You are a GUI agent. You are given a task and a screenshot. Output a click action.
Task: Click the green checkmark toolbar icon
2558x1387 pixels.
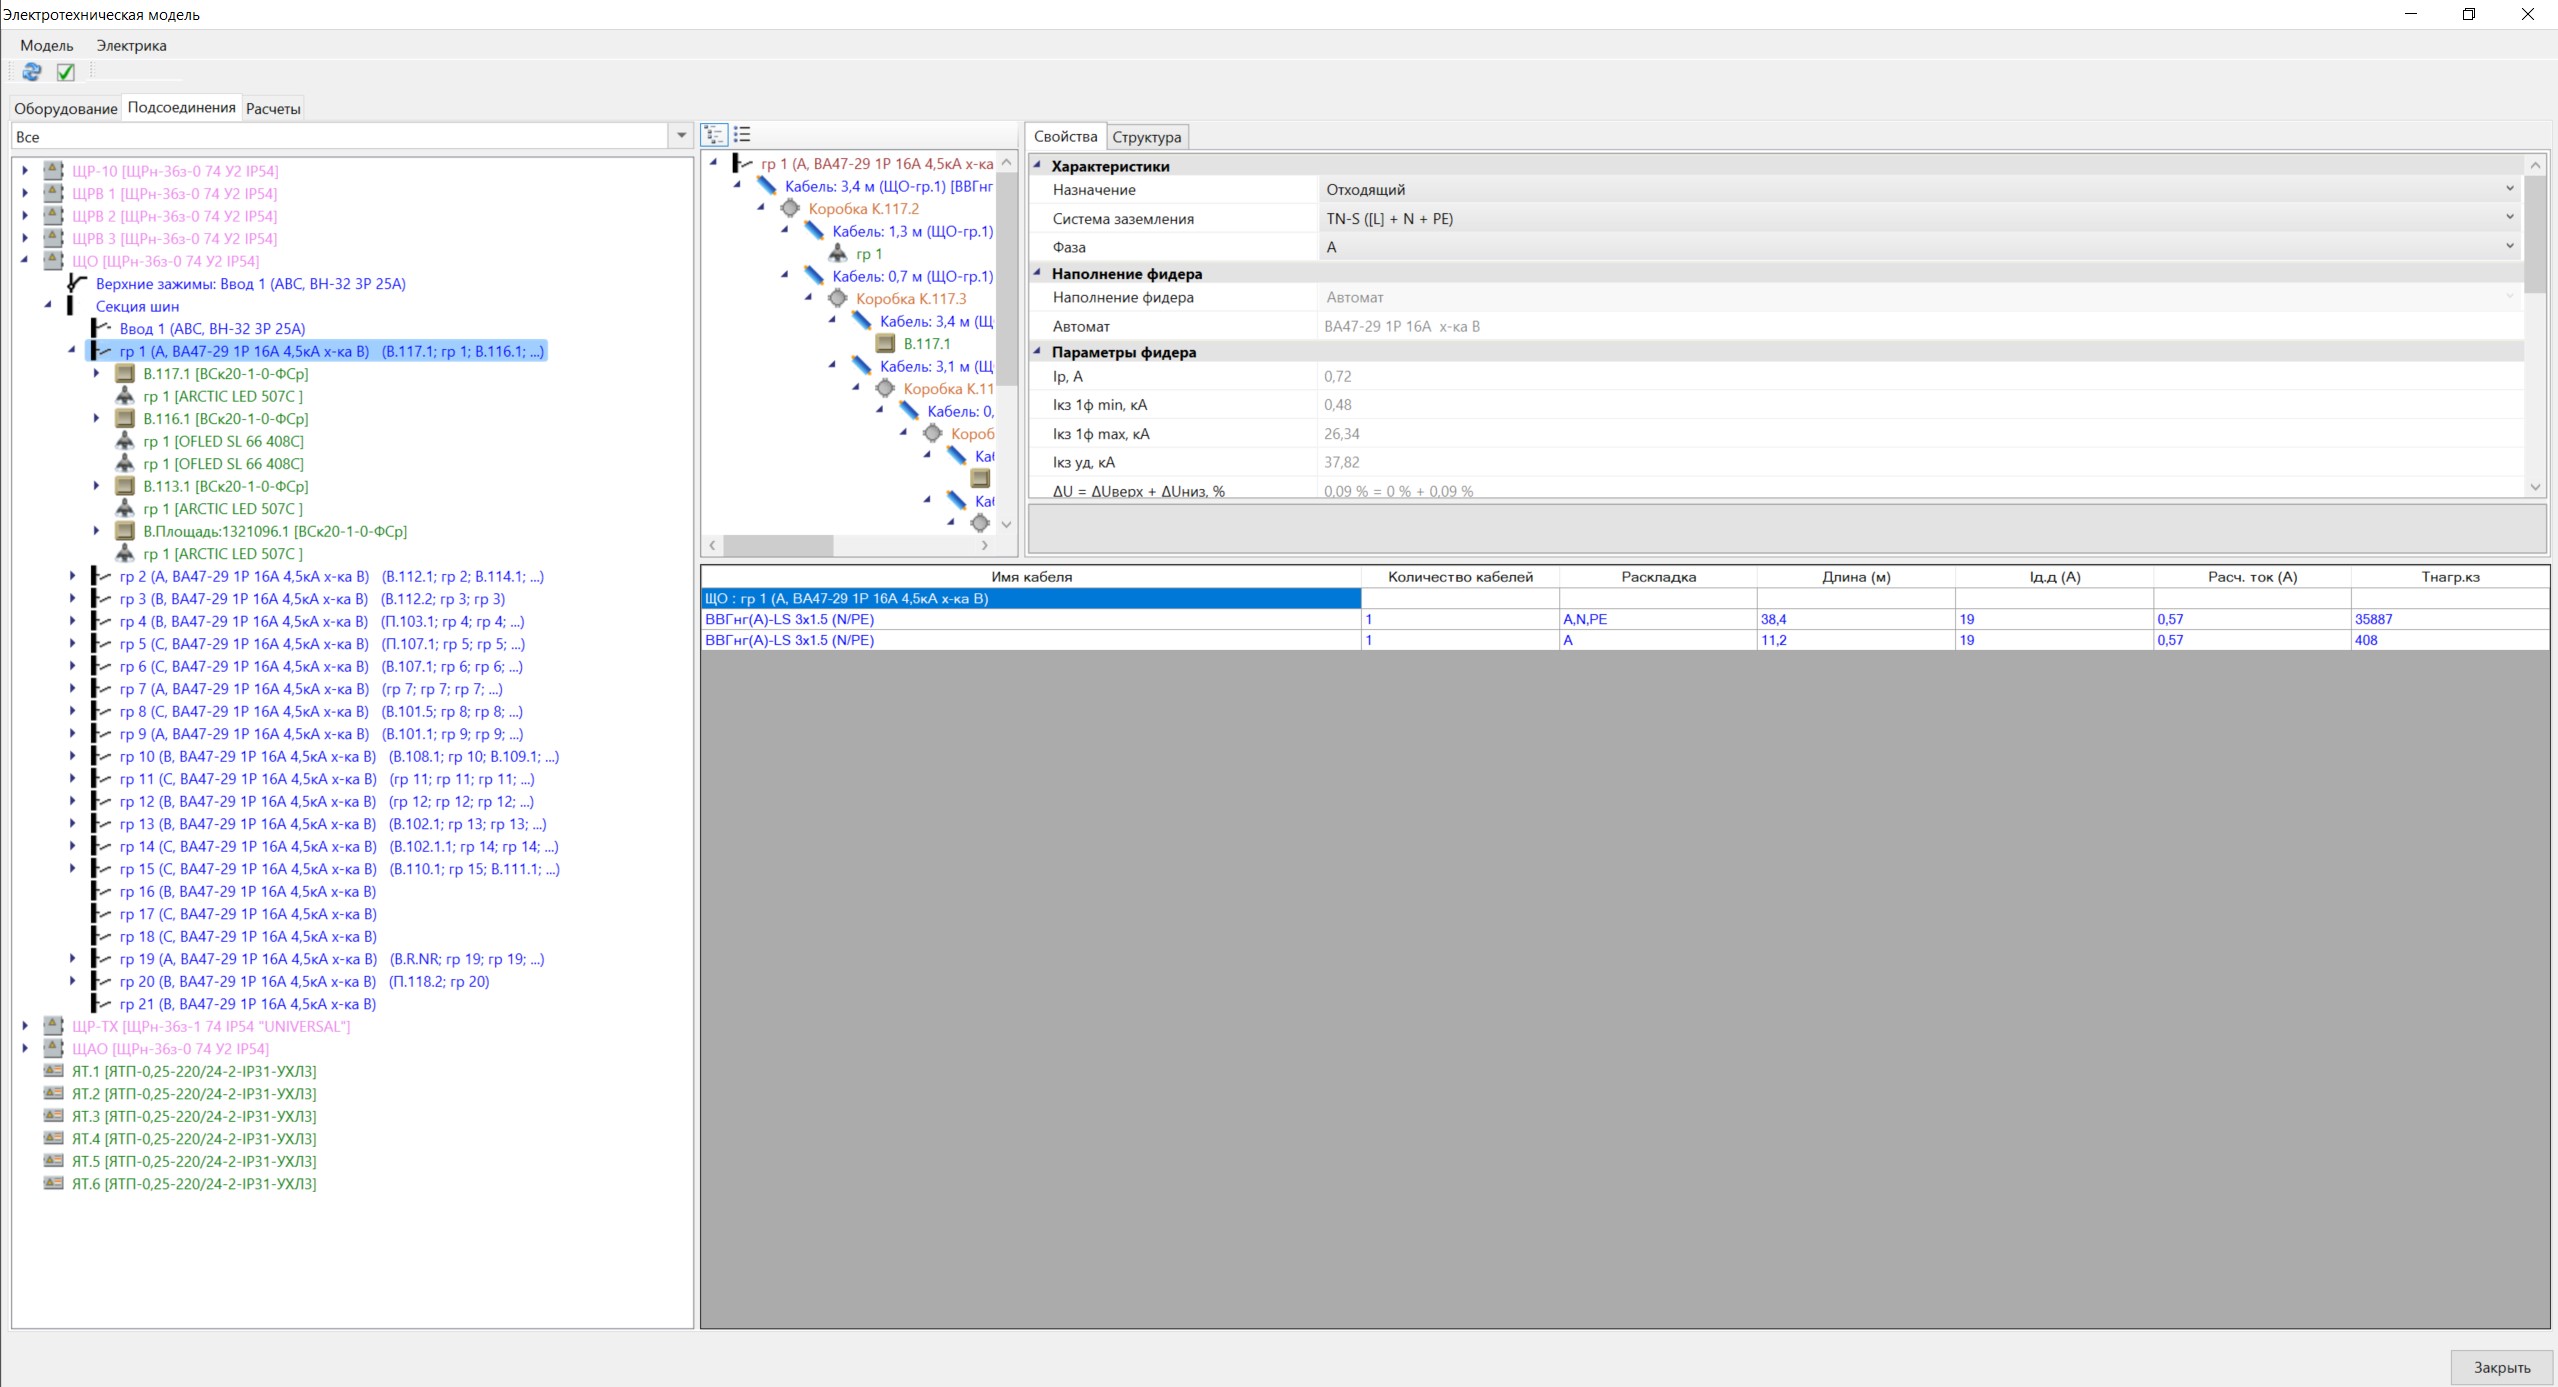(66, 72)
